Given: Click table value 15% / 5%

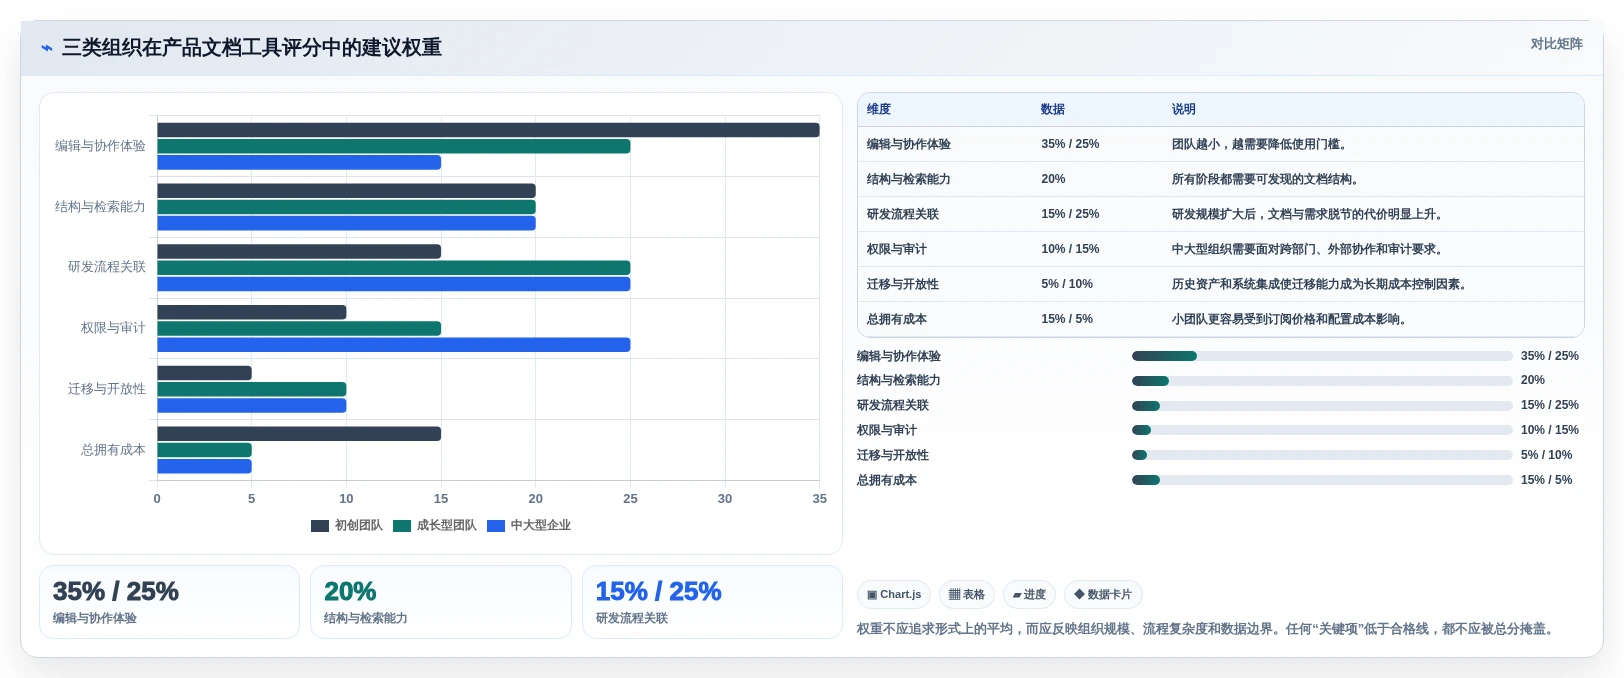Looking at the screenshot, I should point(1067,319).
